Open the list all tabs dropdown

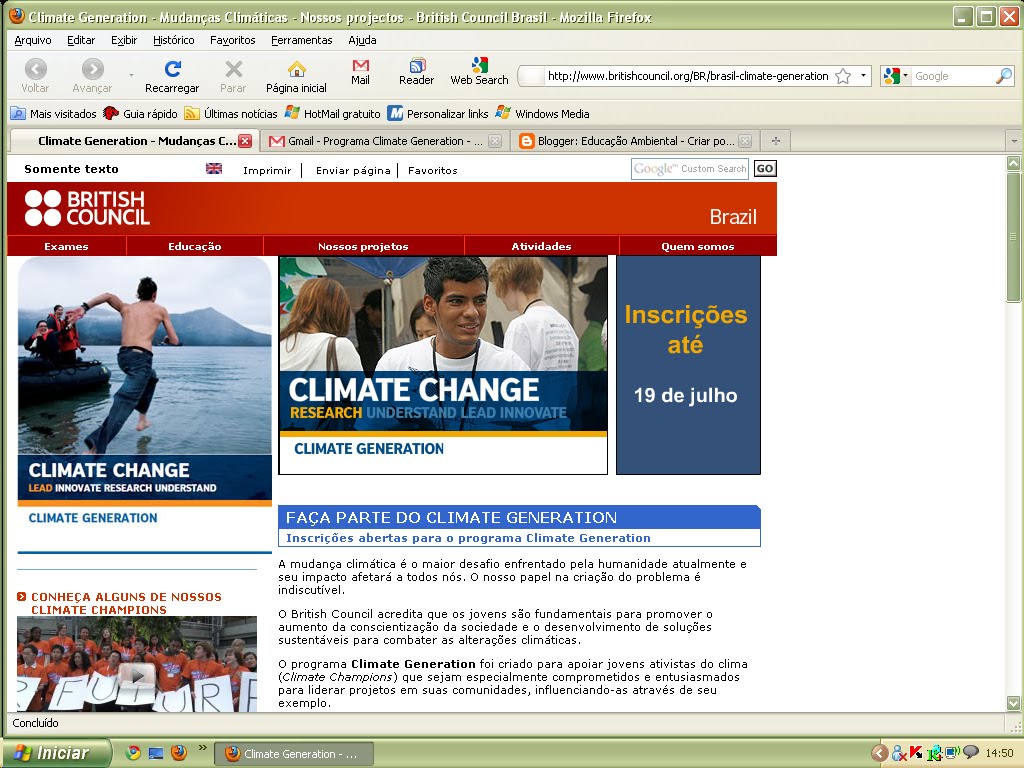(x=1014, y=141)
